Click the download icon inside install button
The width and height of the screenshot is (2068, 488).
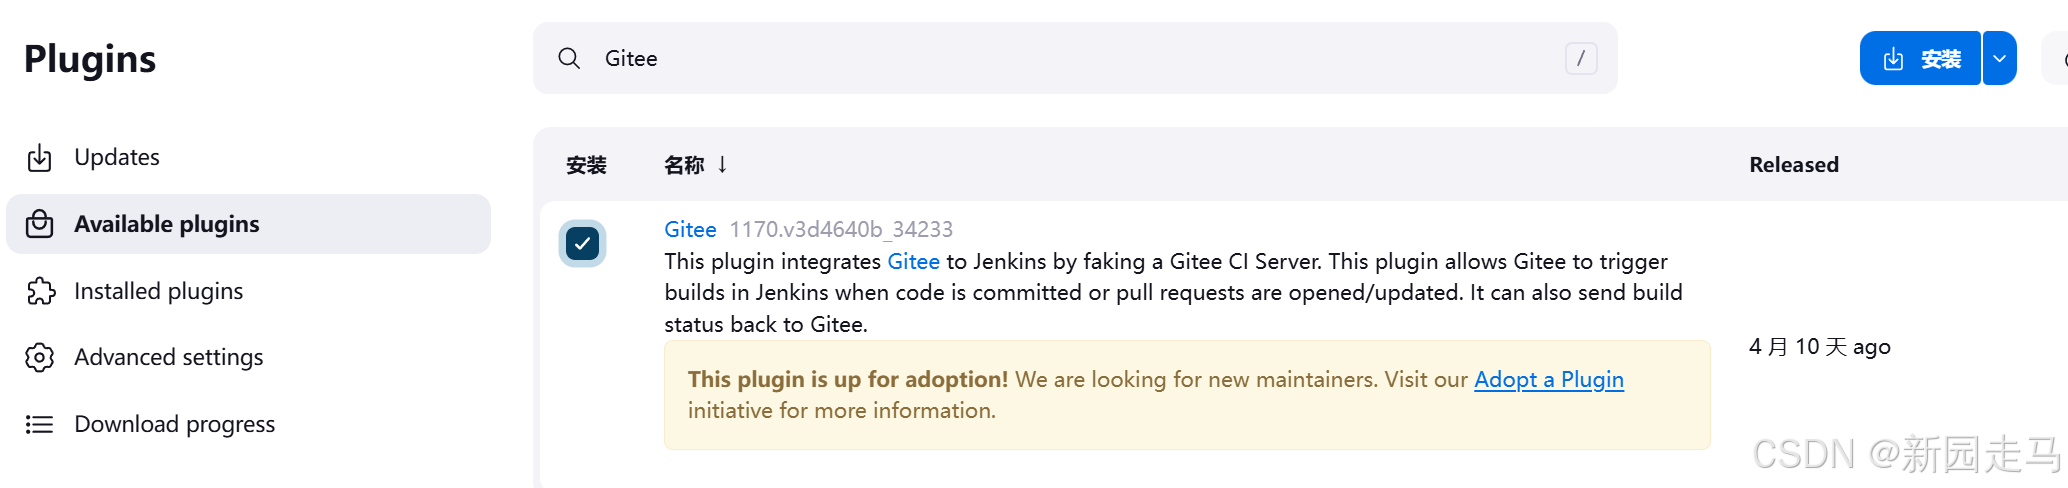tap(1893, 59)
